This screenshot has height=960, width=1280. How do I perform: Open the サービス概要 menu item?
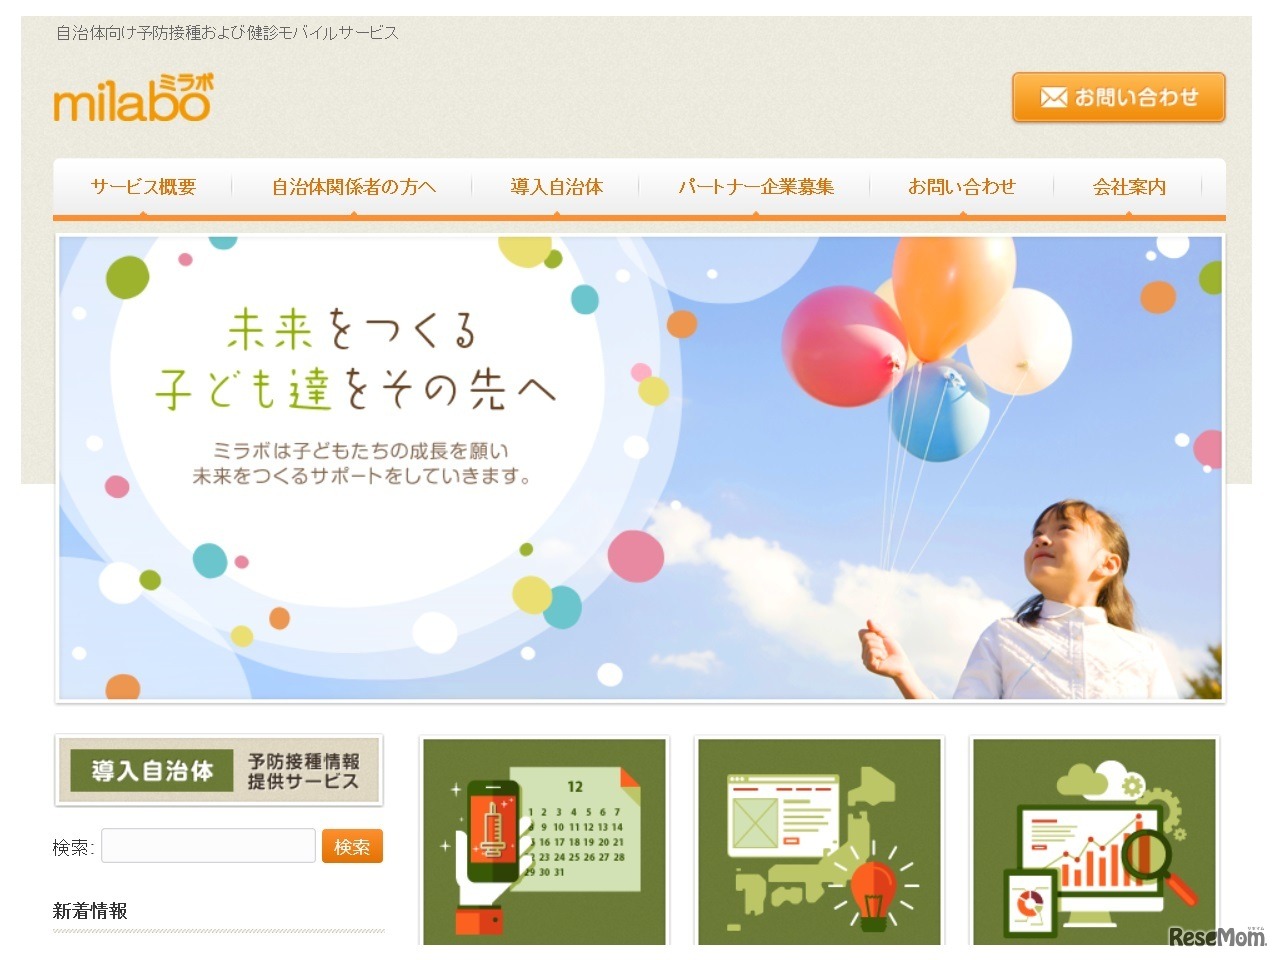(143, 187)
